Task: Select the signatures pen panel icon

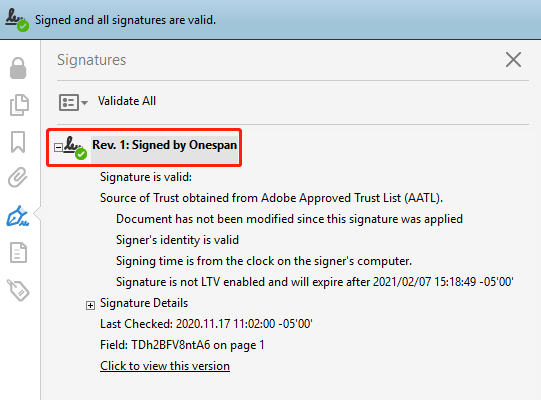Action: pyautogui.click(x=17, y=216)
